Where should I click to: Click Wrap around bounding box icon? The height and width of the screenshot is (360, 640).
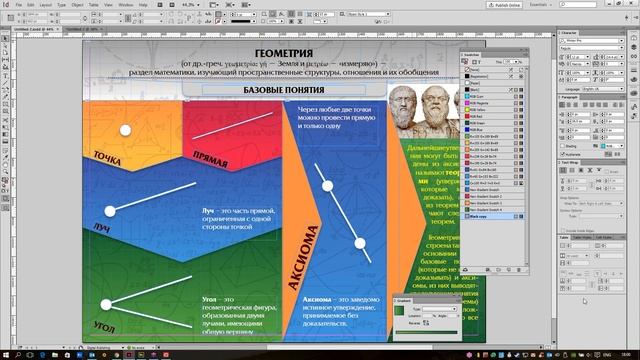click(572, 171)
